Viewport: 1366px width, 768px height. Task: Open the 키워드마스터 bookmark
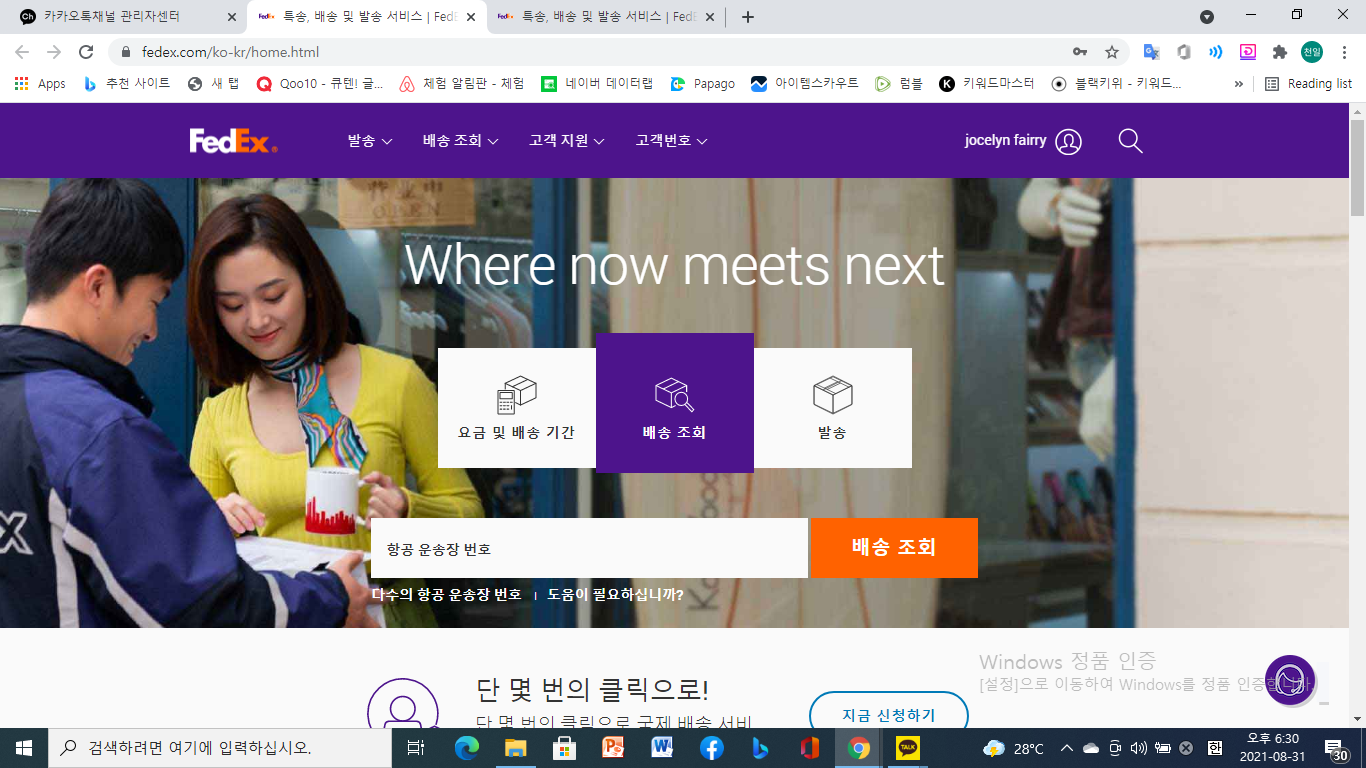(x=987, y=84)
